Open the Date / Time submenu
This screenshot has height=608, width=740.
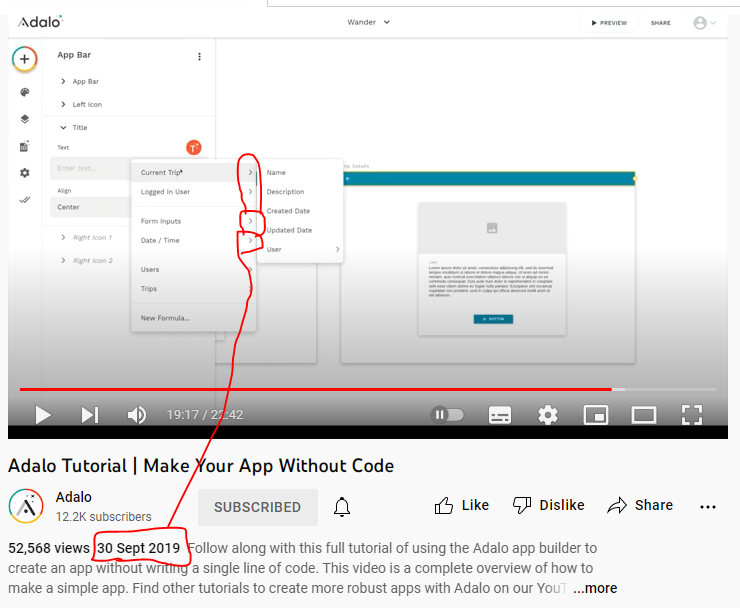[193, 240]
